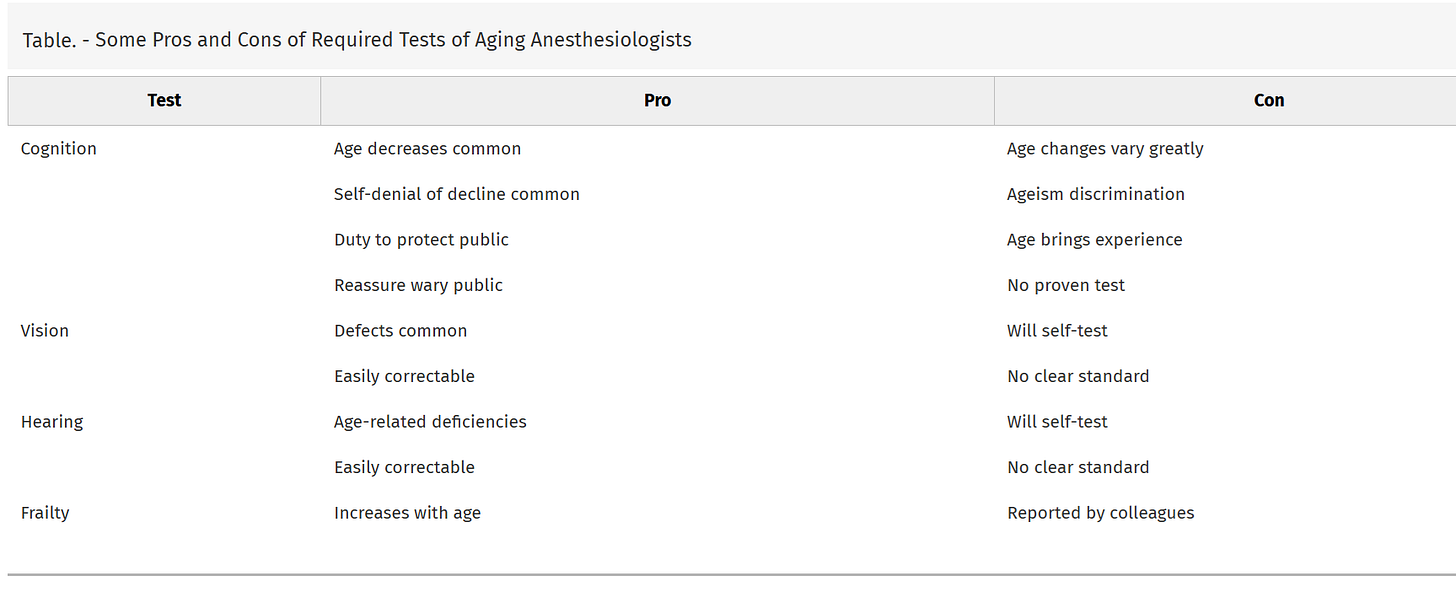This screenshot has width=1456, height=593.
Task: Click the 'Age brings experience' cell
Action: pos(1094,240)
